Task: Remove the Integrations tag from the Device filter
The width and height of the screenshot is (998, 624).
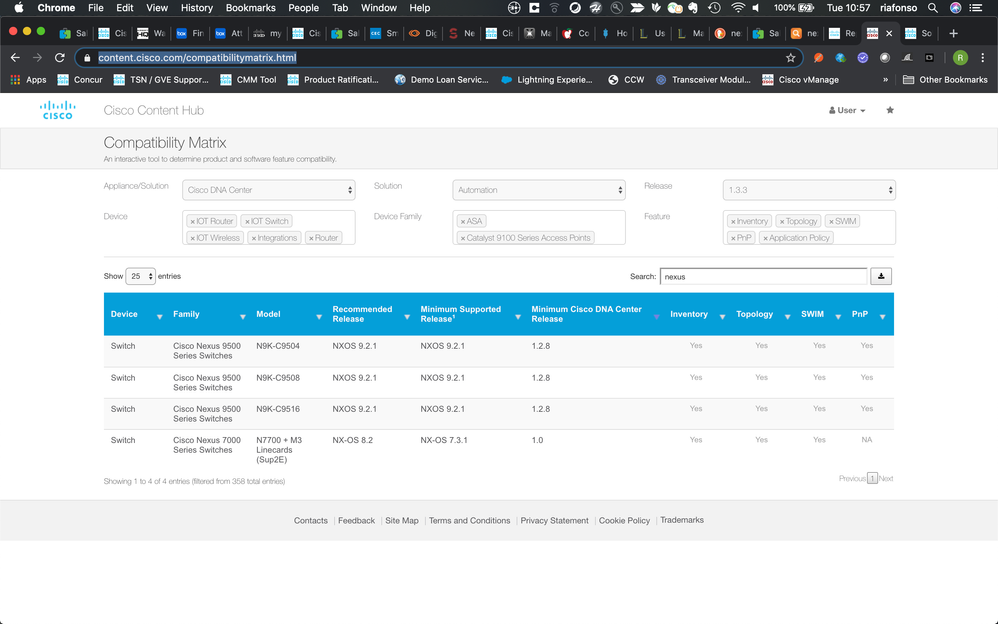Action: pos(253,238)
